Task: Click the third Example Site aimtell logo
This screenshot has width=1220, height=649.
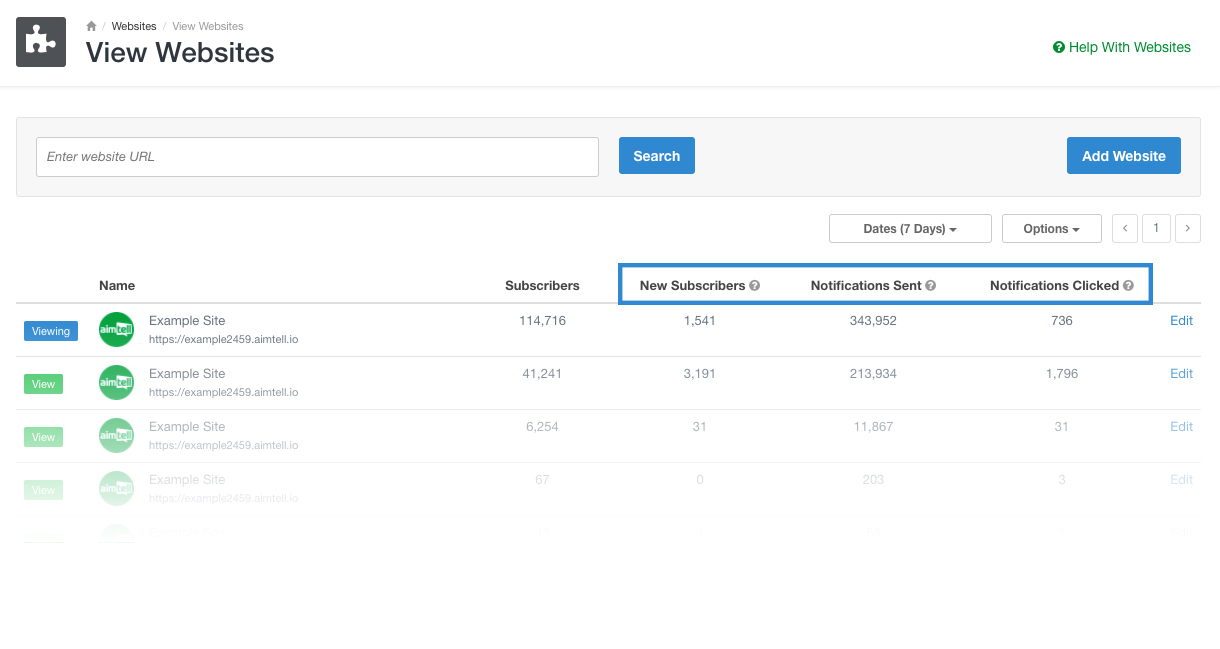Action: 116,436
